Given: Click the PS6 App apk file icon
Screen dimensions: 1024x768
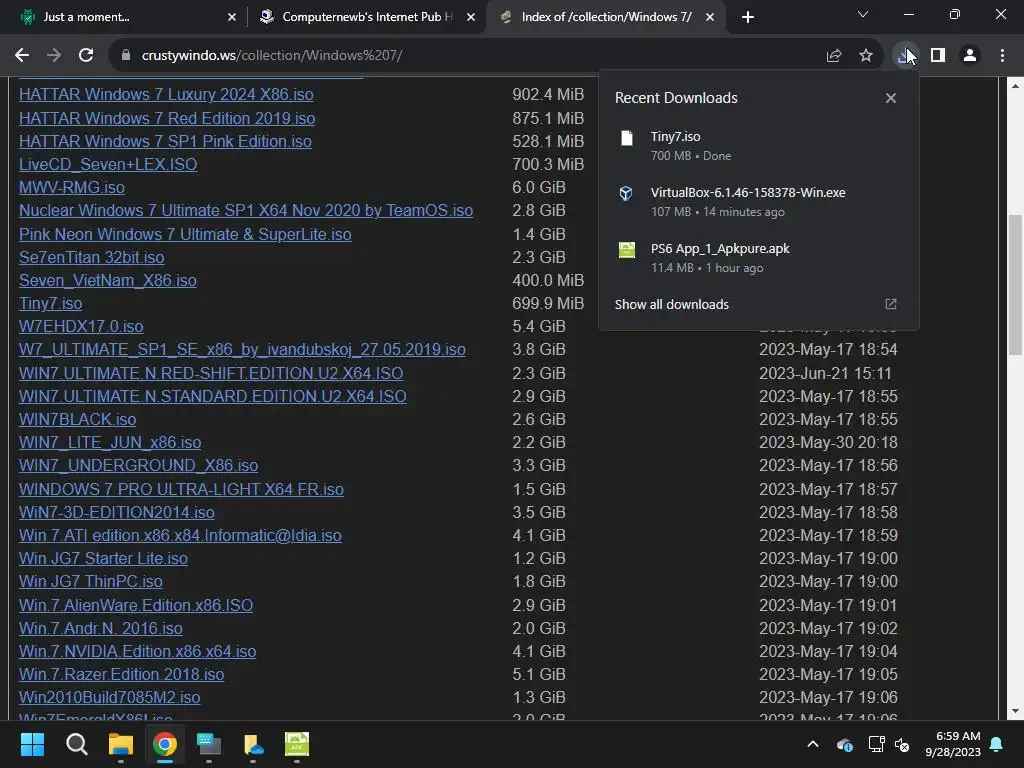Looking at the screenshot, I should (x=627, y=249).
